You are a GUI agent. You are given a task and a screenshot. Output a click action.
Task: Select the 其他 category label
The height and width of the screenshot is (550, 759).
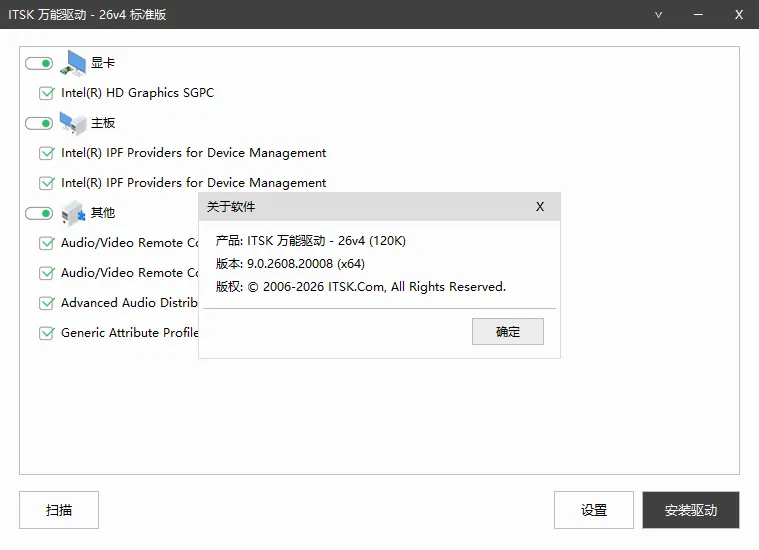[103, 213]
